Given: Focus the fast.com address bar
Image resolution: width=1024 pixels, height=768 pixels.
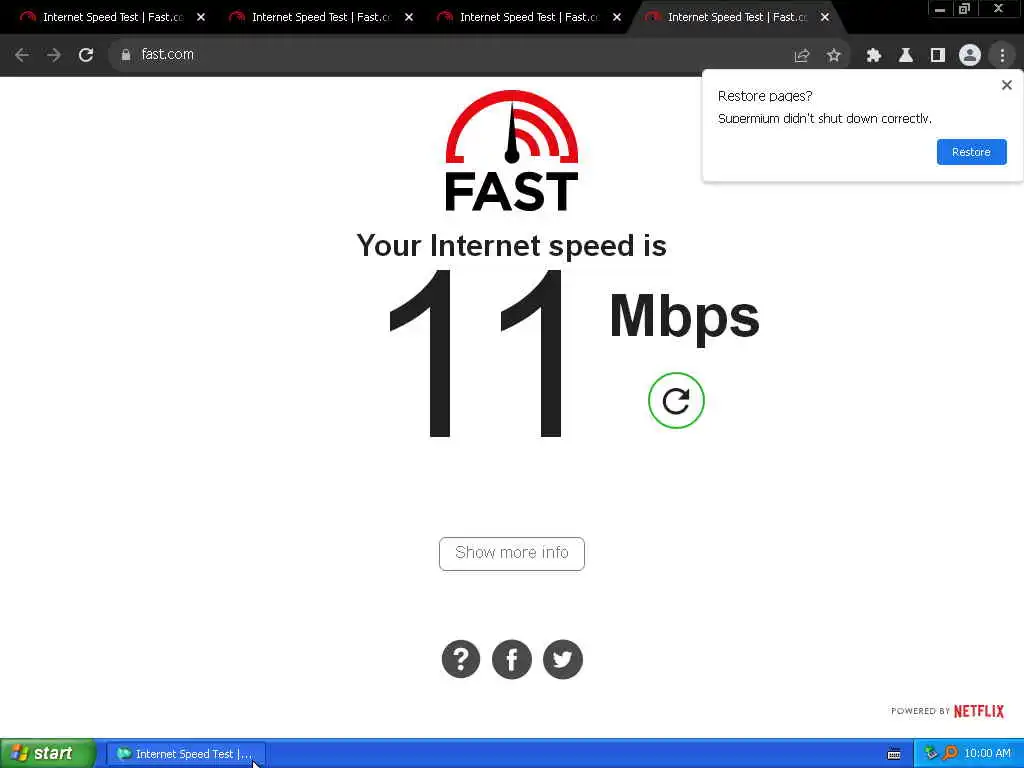Looking at the screenshot, I should coord(457,55).
